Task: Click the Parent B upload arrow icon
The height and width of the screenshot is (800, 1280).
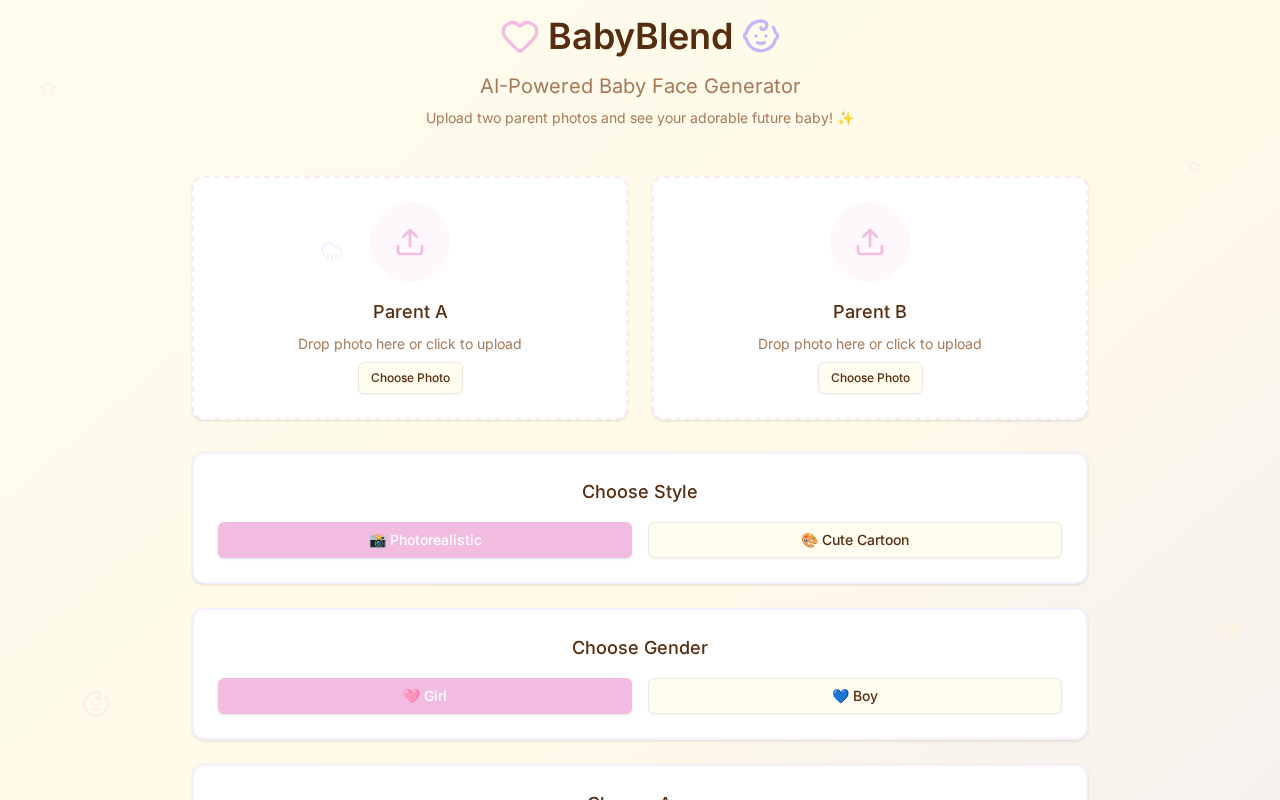Action: (x=870, y=242)
